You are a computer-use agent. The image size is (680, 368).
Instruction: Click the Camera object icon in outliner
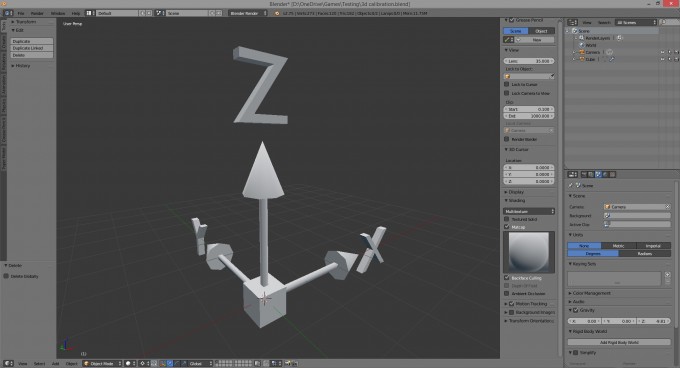582,52
